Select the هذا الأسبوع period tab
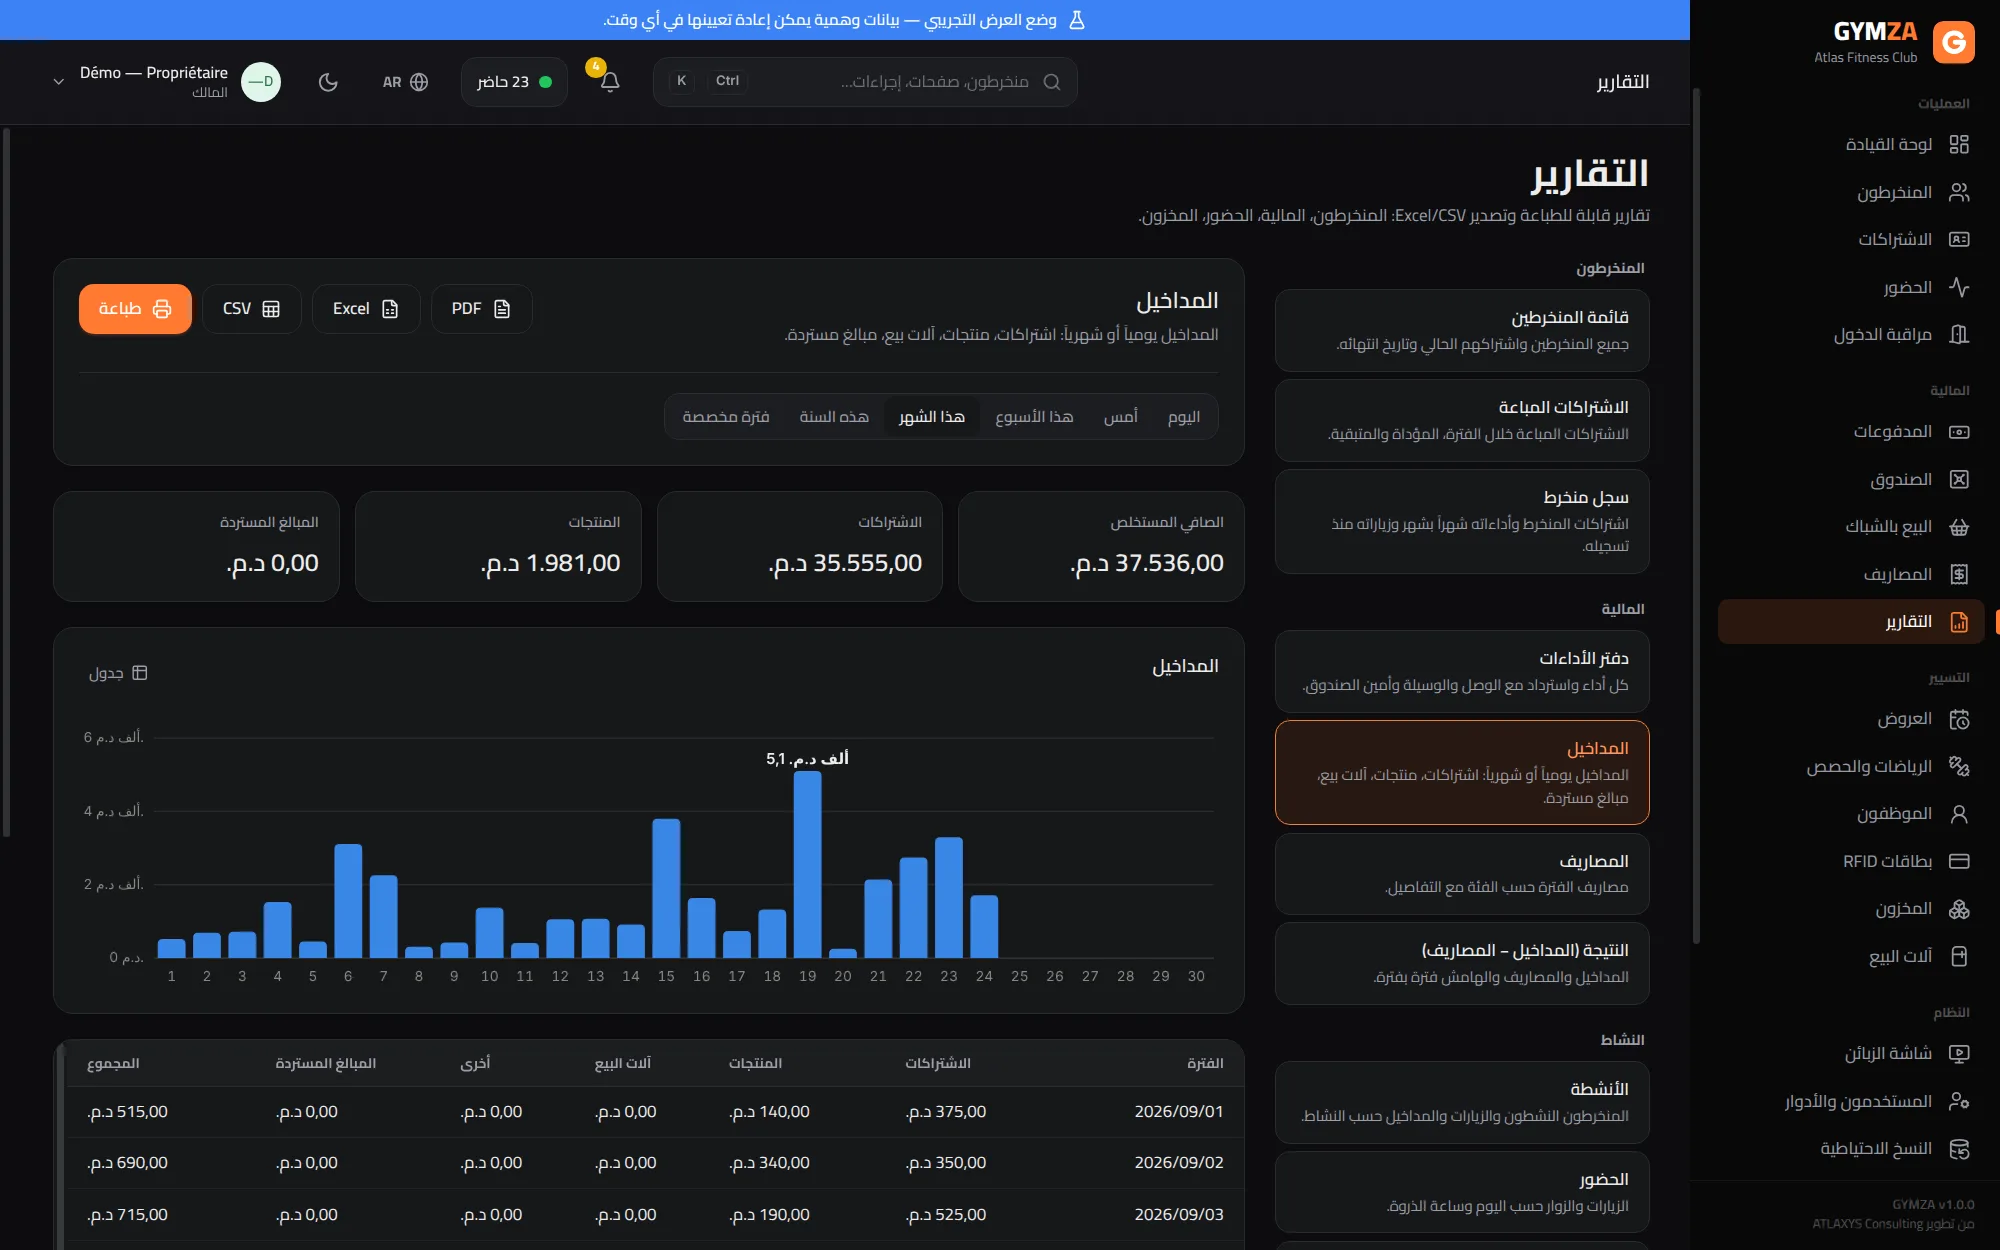Image resolution: width=2000 pixels, height=1250 pixels. pos(1034,417)
